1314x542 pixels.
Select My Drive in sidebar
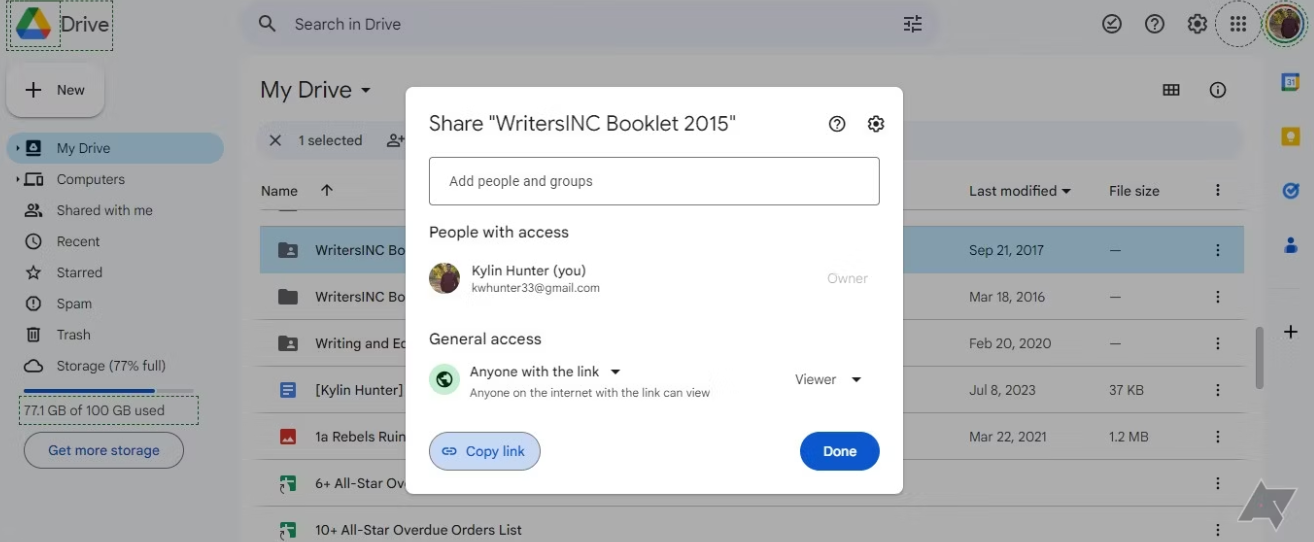pos(115,148)
